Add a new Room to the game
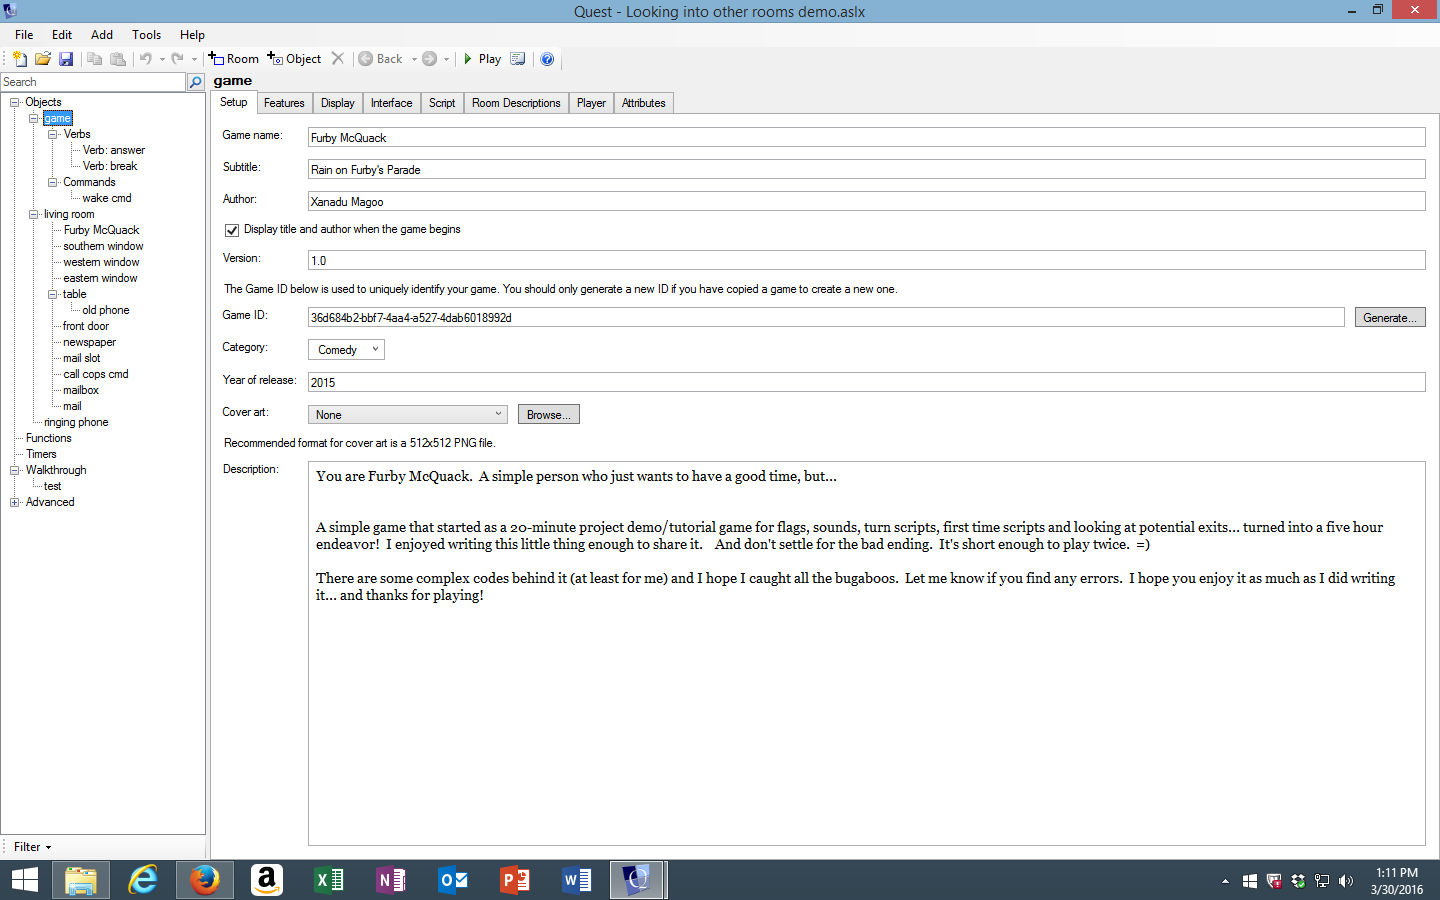Screen dimensions: 1440x900 coord(234,58)
